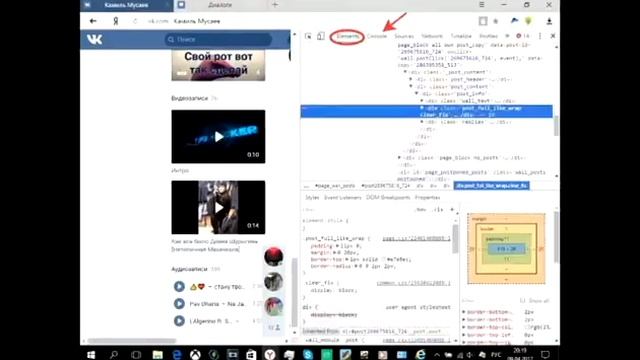Expand the wall_text div node
Image resolution: width=640 pixels, height=360 pixels.
(422, 101)
